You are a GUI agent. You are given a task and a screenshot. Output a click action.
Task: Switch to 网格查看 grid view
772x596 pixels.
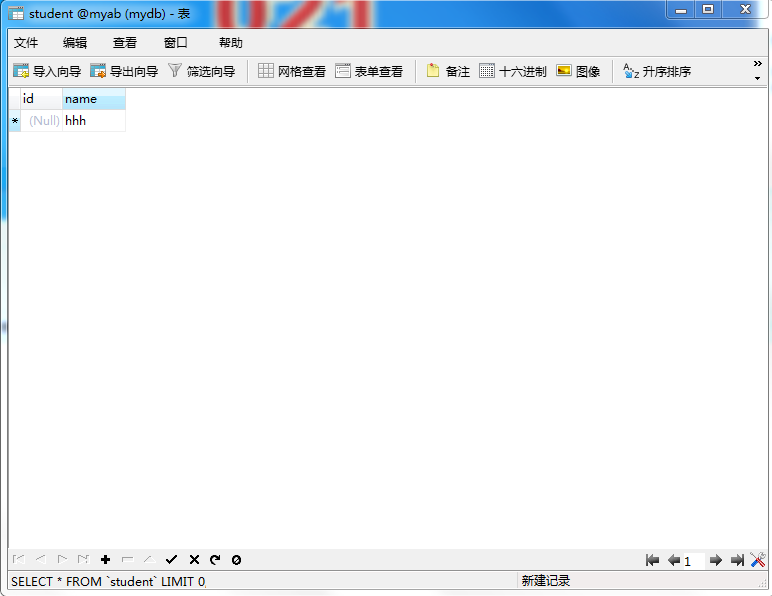click(x=292, y=71)
